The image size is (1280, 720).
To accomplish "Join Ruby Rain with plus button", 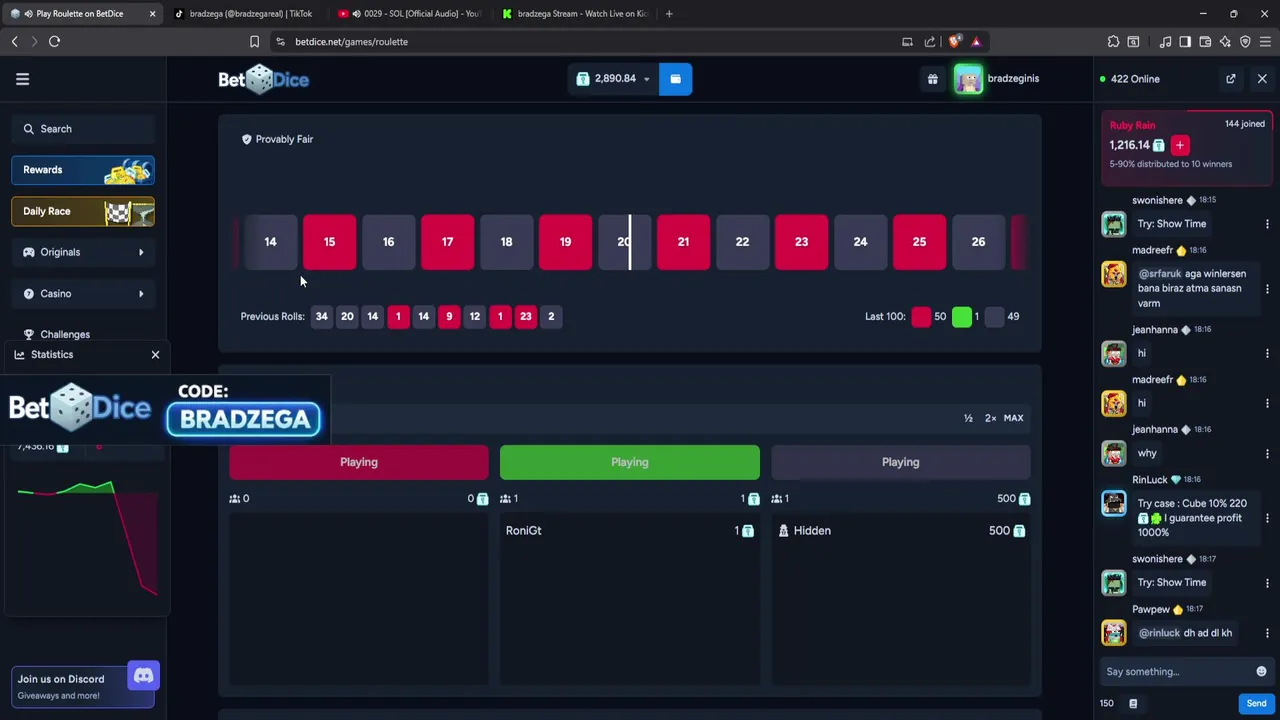I will point(1180,145).
